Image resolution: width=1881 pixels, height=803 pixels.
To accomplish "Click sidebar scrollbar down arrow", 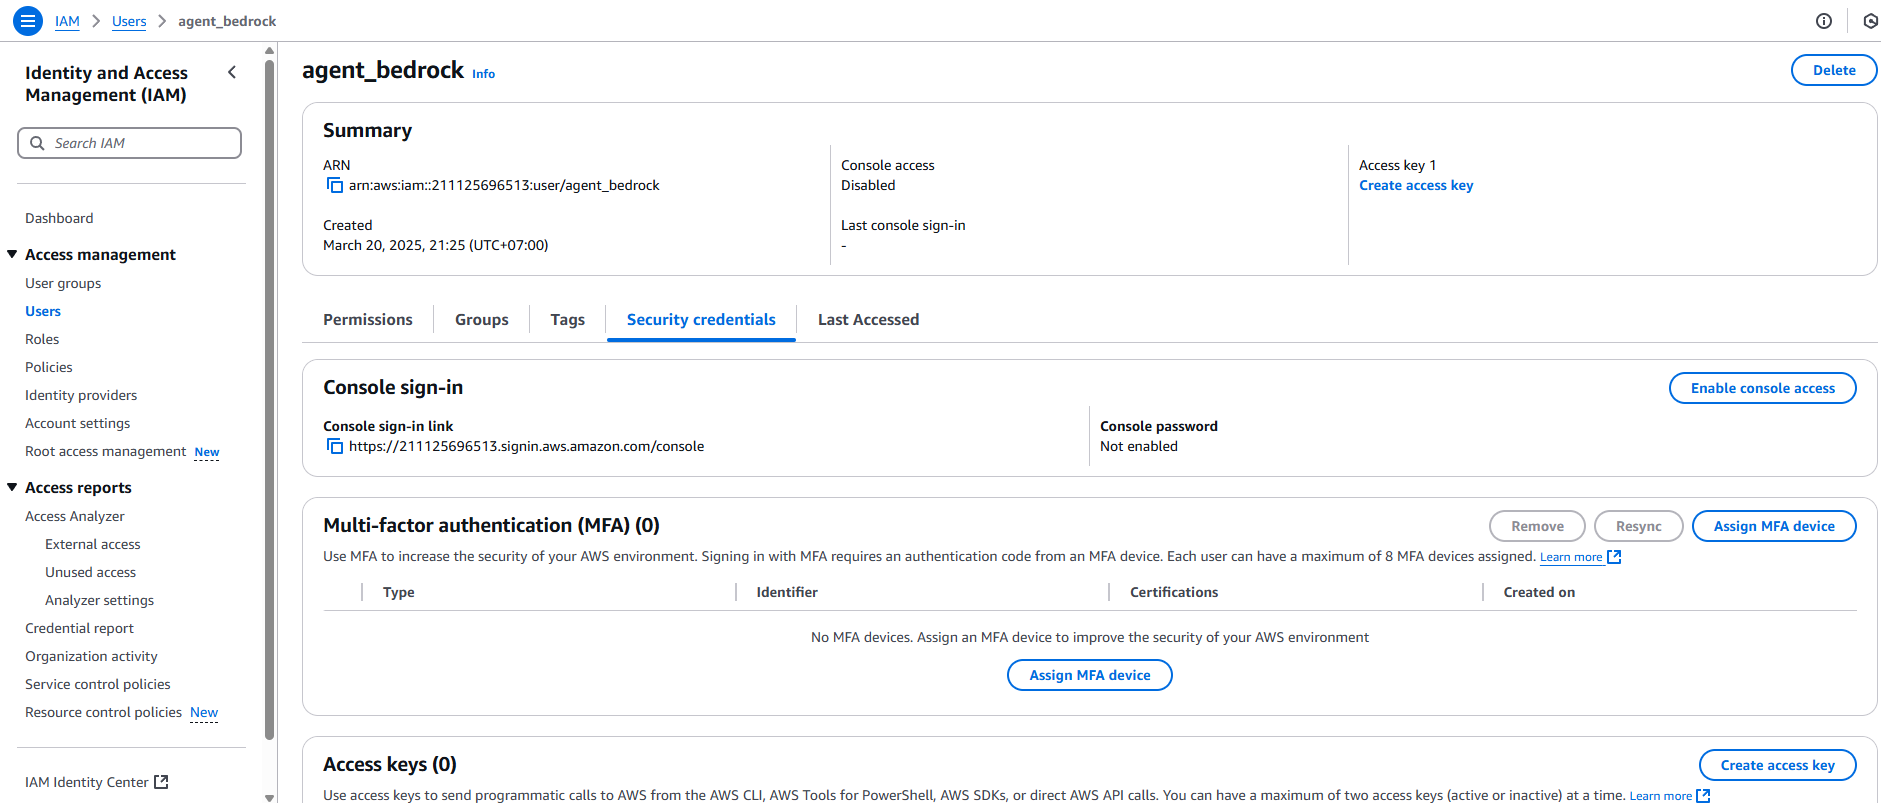I will 269,797.
